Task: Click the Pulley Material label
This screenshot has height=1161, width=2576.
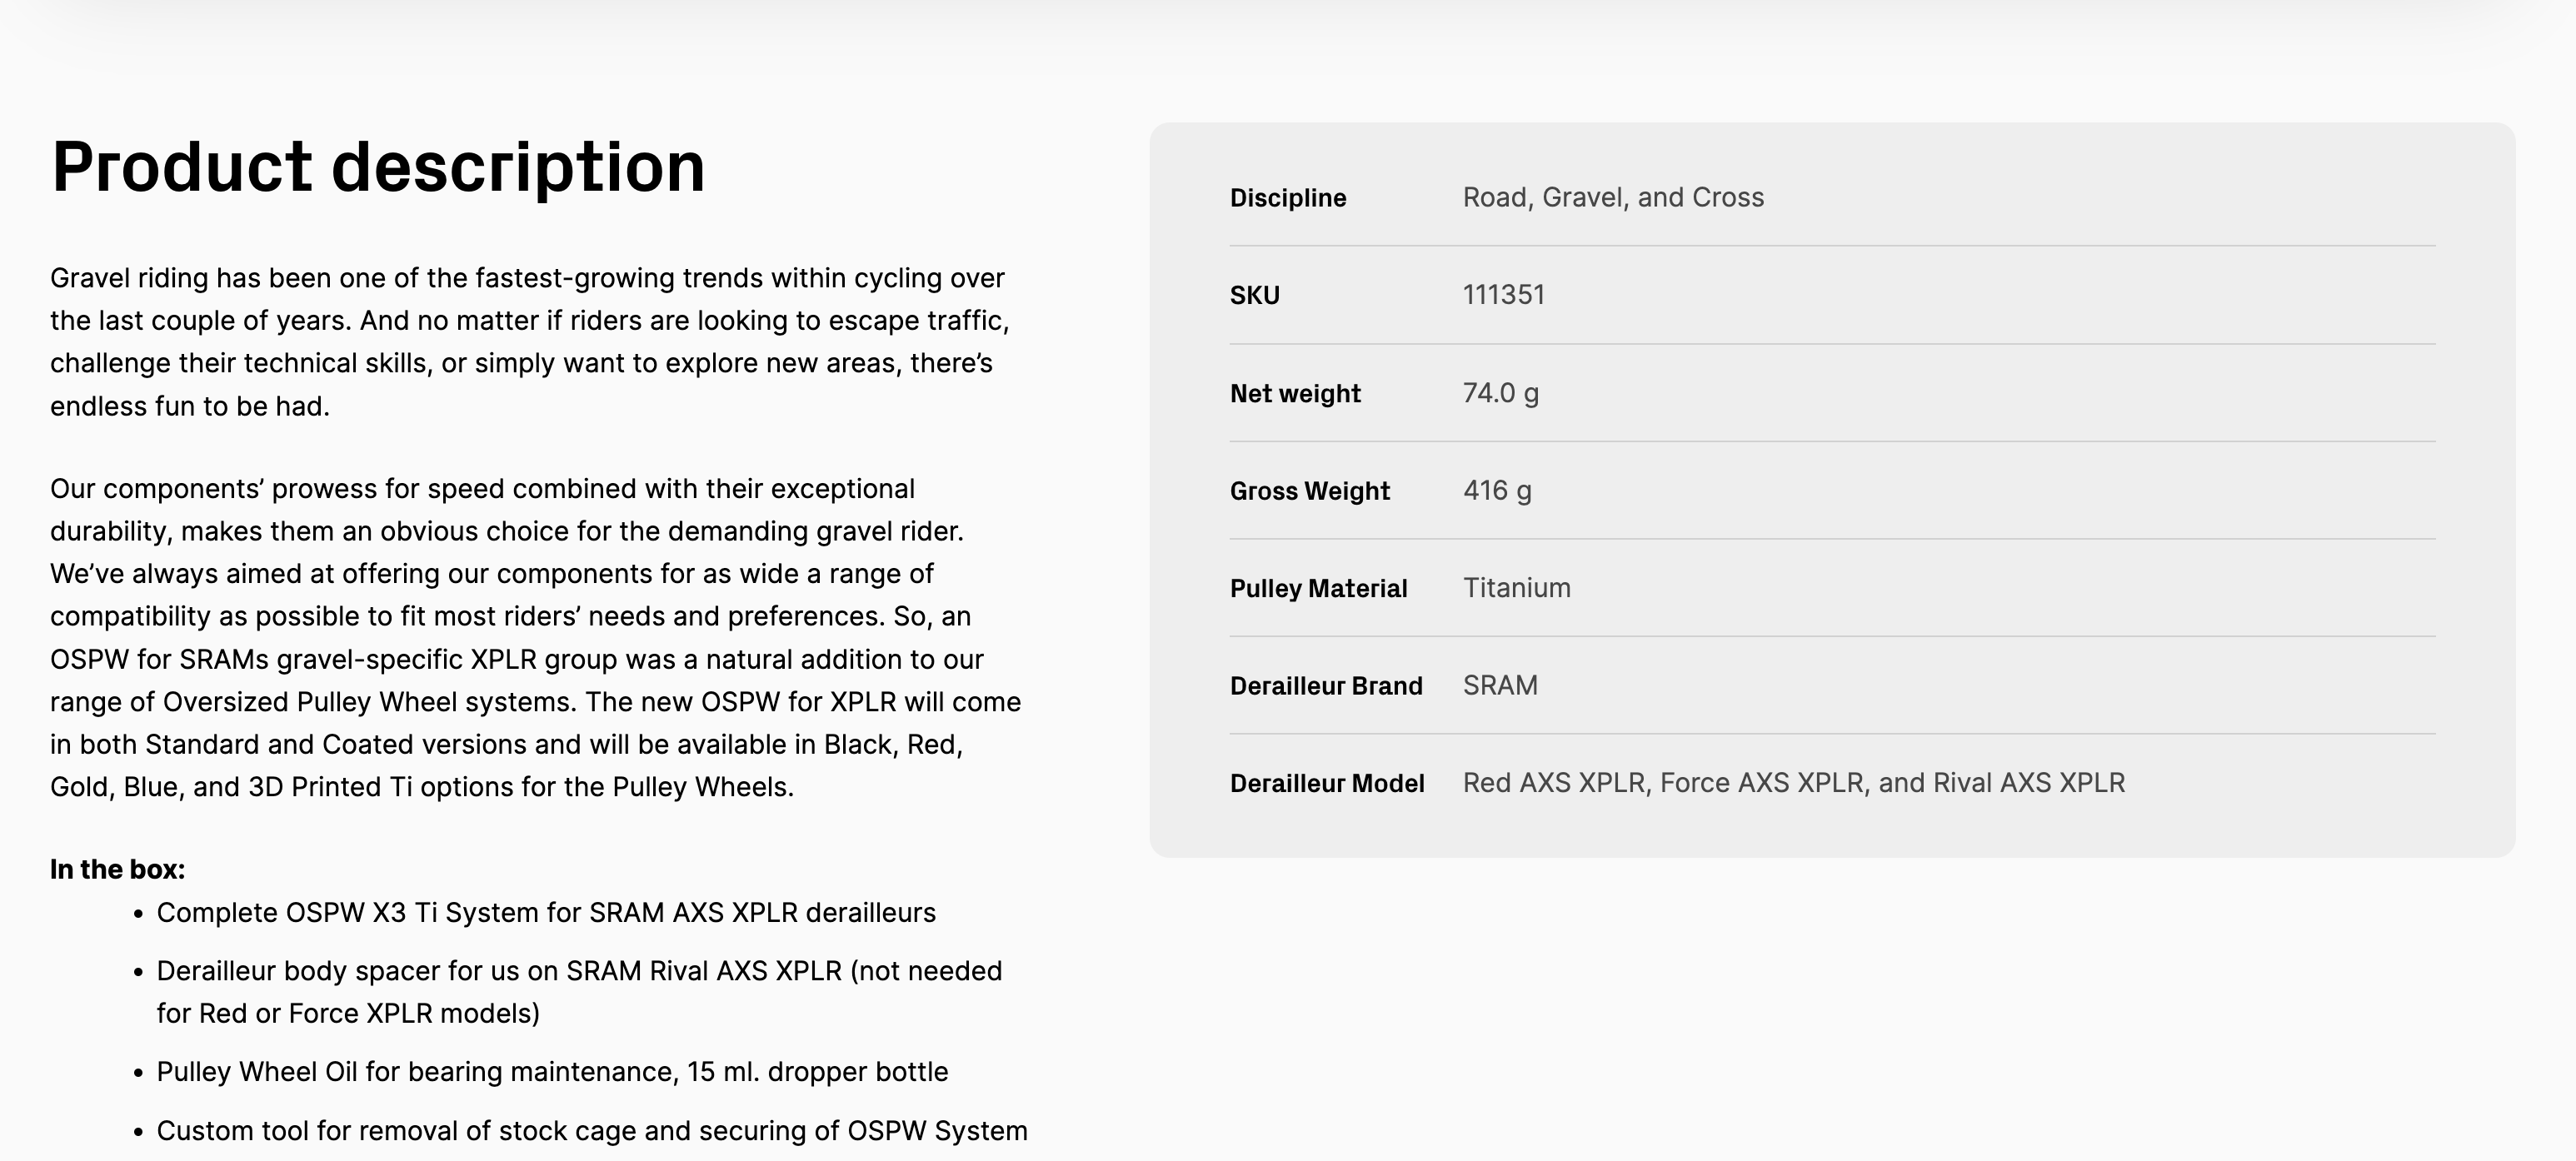Action: point(1318,588)
